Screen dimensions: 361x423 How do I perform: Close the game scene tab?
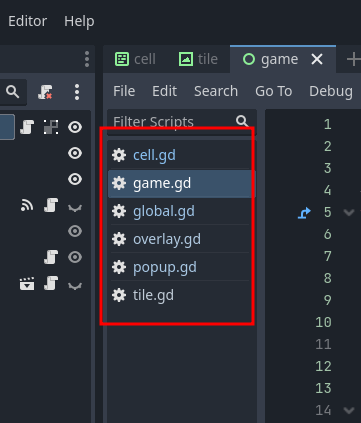[x=317, y=60]
